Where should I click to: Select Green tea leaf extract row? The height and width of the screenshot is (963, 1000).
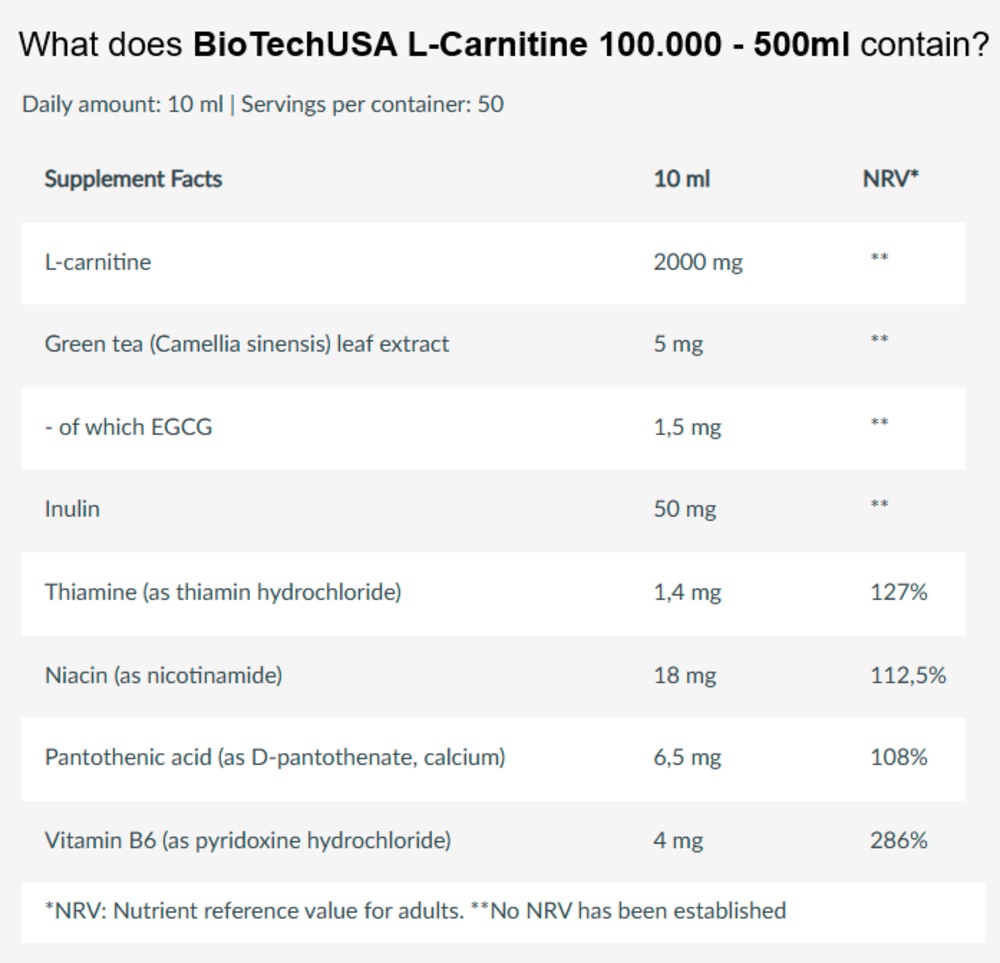pyautogui.click(x=494, y=345)
